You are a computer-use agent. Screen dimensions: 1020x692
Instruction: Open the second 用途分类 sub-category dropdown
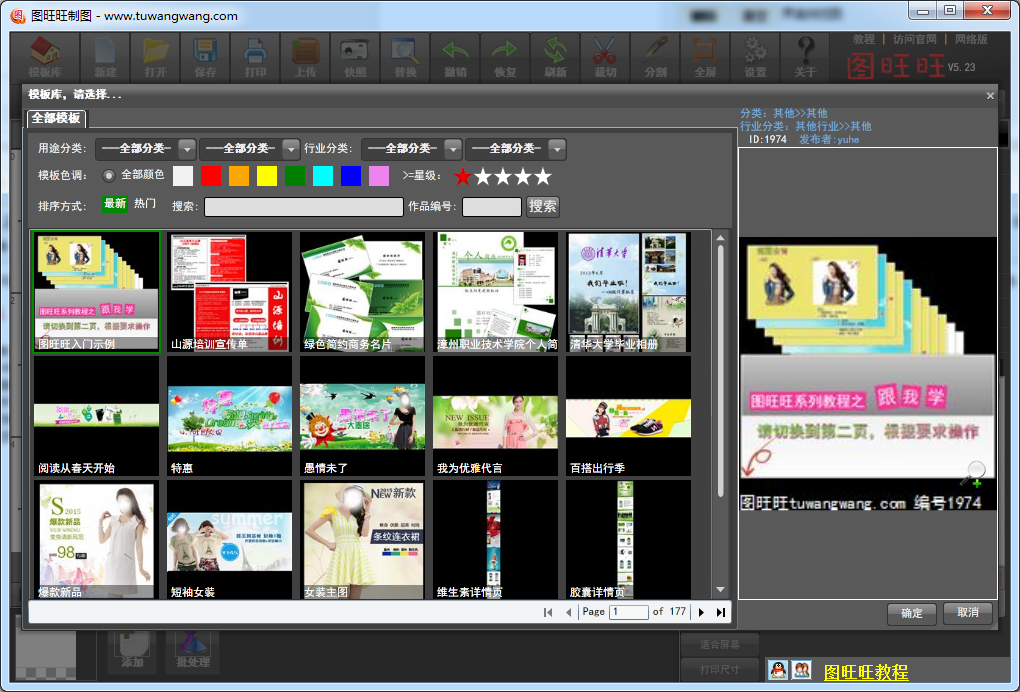[x=250, y=149]
